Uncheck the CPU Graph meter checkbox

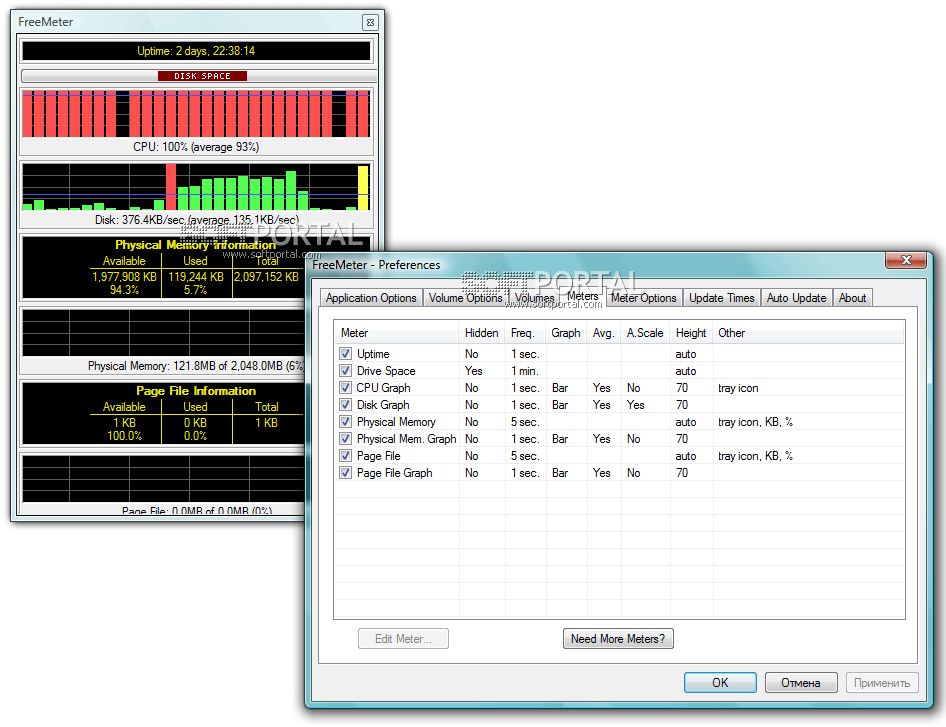[345, 387]
